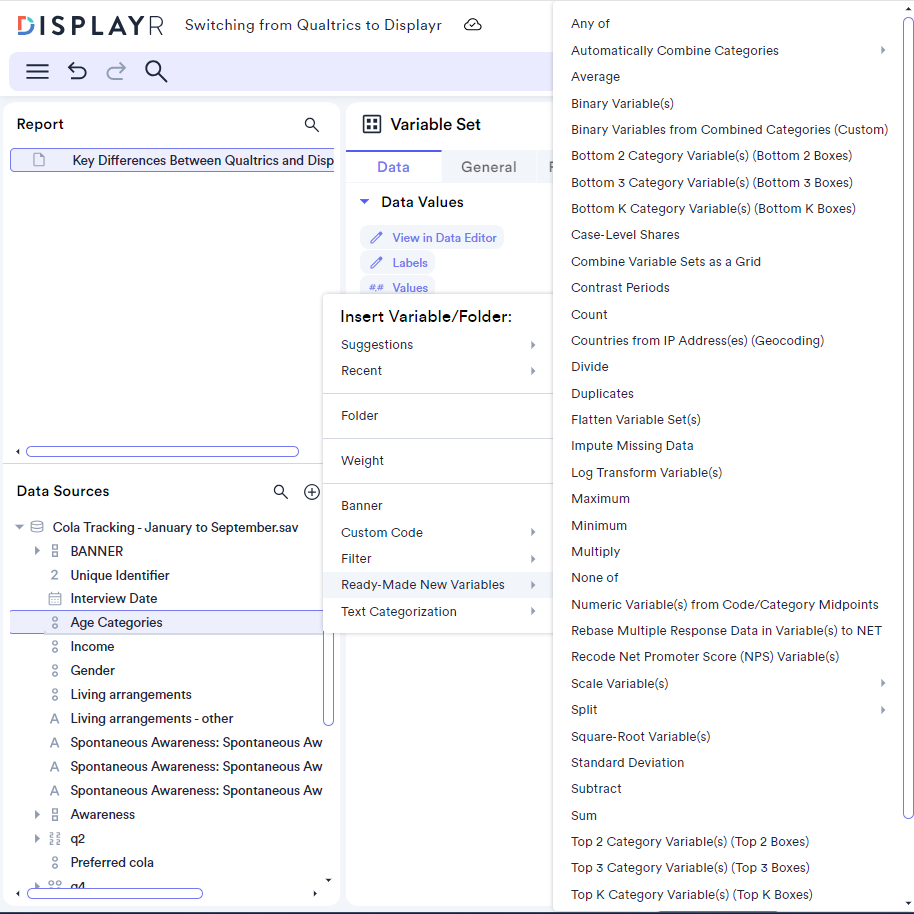Click the add data source plus icon
914x914 pixels.
coord(312,492)
